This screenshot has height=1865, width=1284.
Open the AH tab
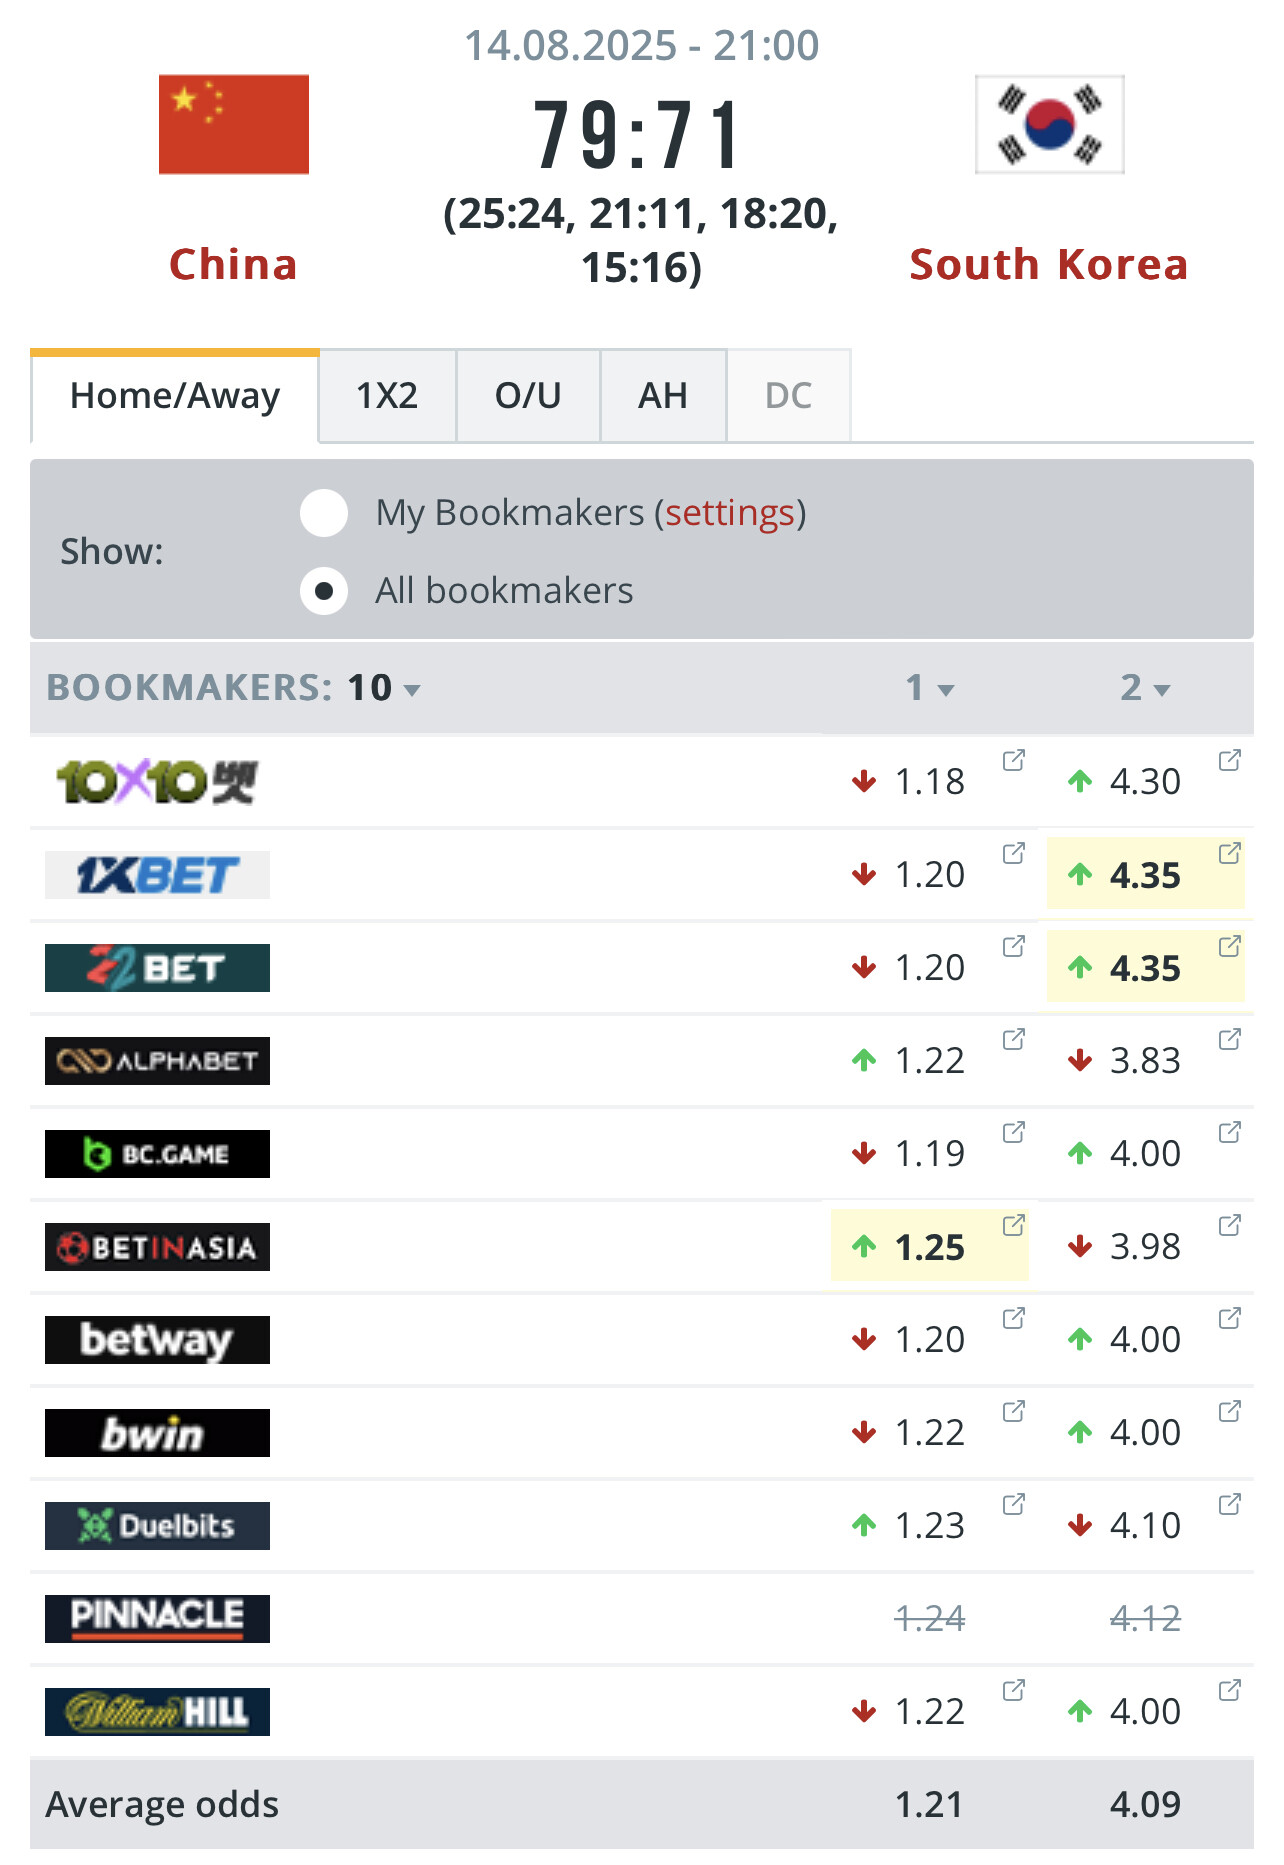coord(662,396)
